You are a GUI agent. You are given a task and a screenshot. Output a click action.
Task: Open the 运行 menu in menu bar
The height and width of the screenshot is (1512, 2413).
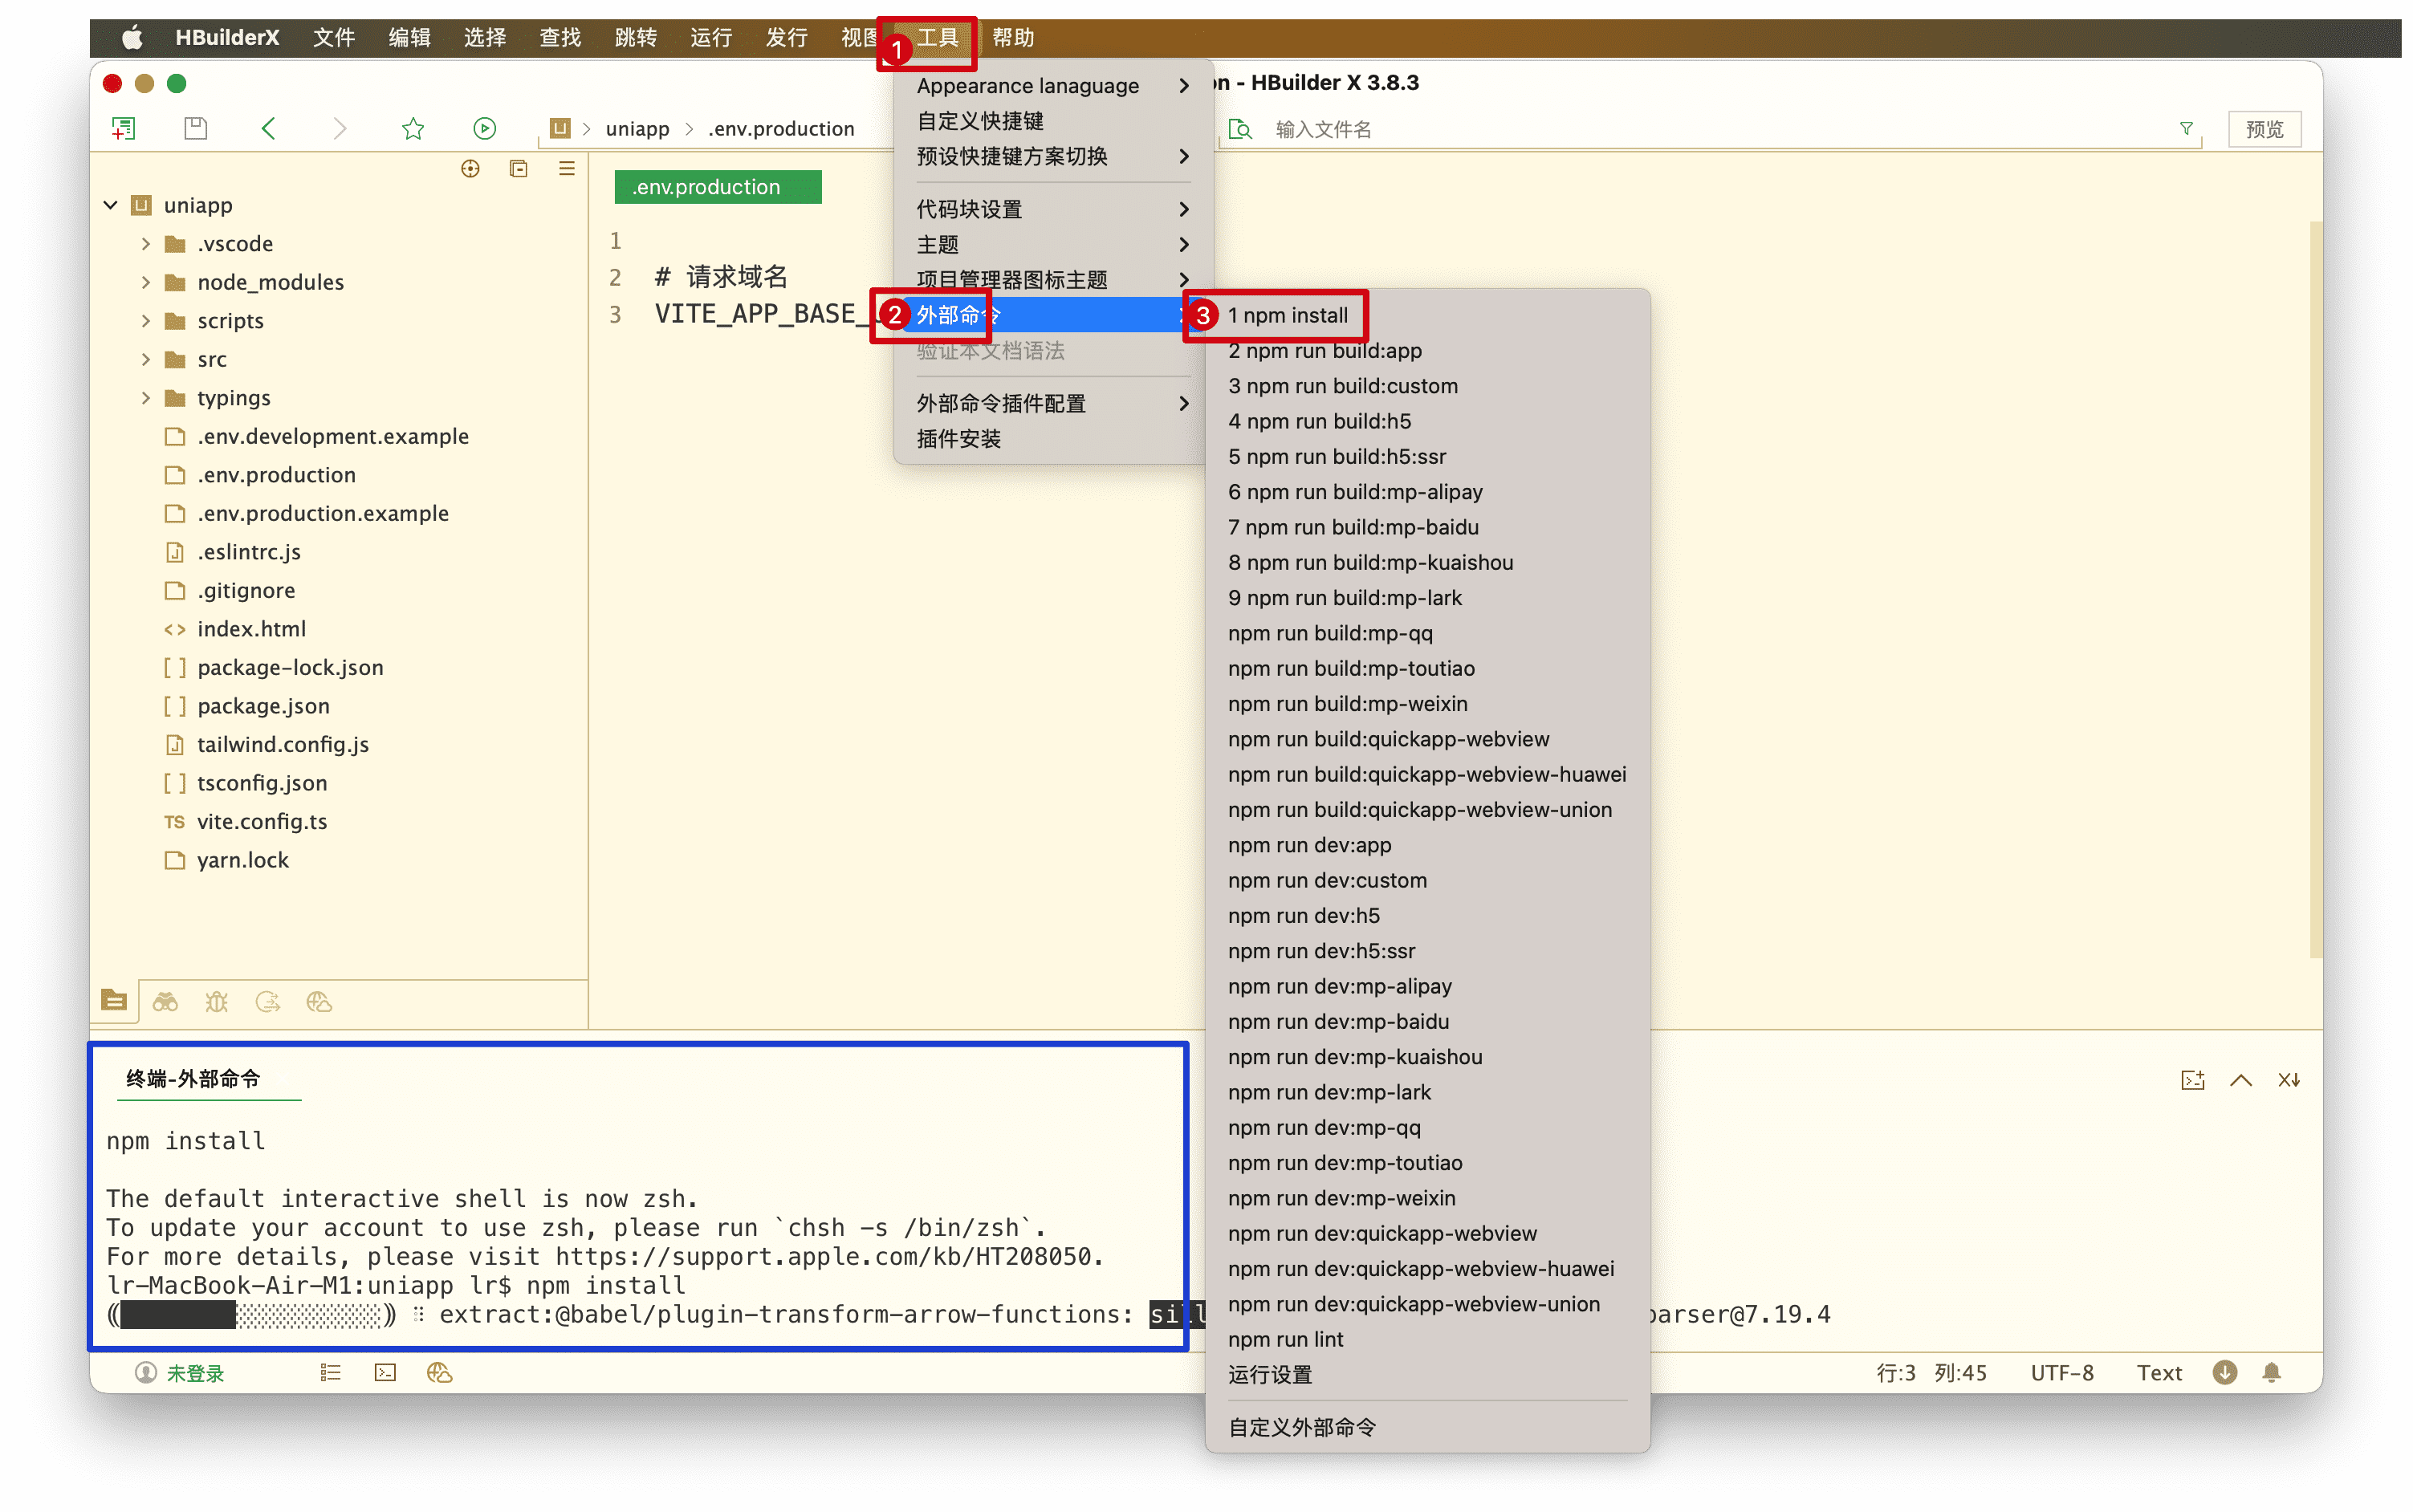pyautogui.click(x=710, y=38)
